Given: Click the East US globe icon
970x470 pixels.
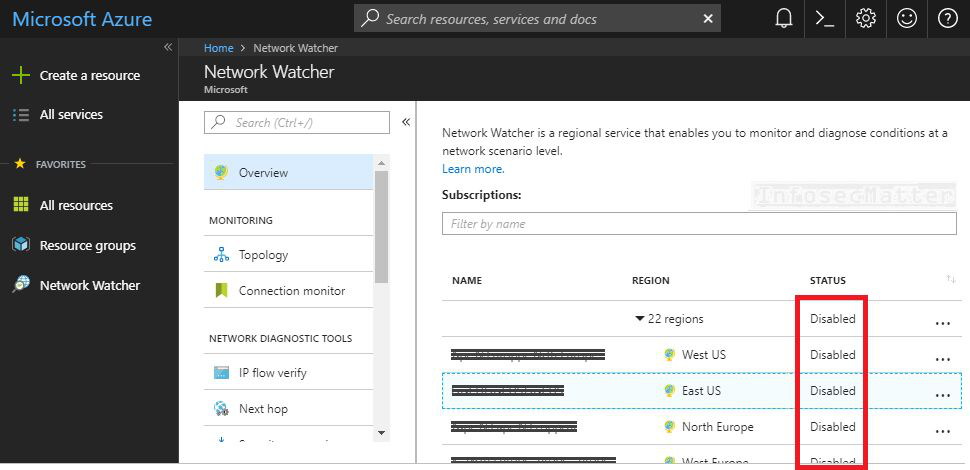Looking at the screenshot, I should coord(669,390).
